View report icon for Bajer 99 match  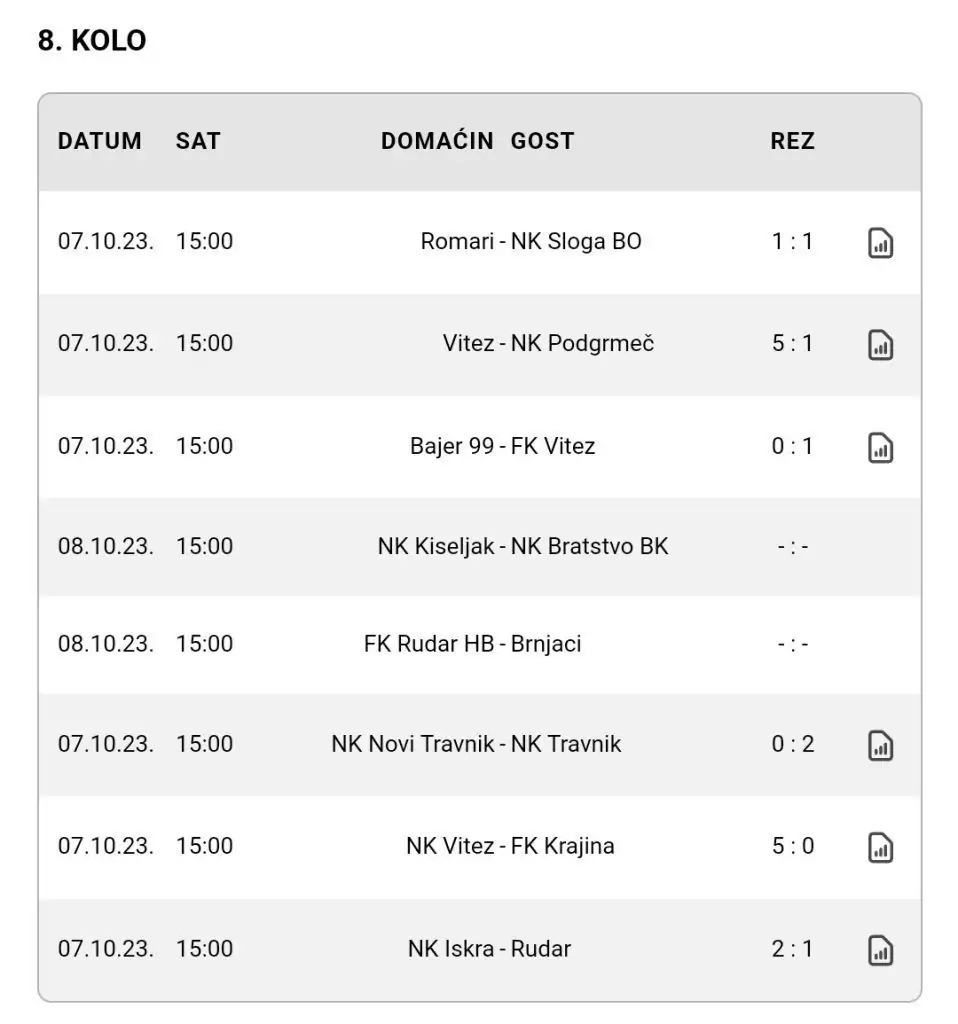click(x=880, y=448)
